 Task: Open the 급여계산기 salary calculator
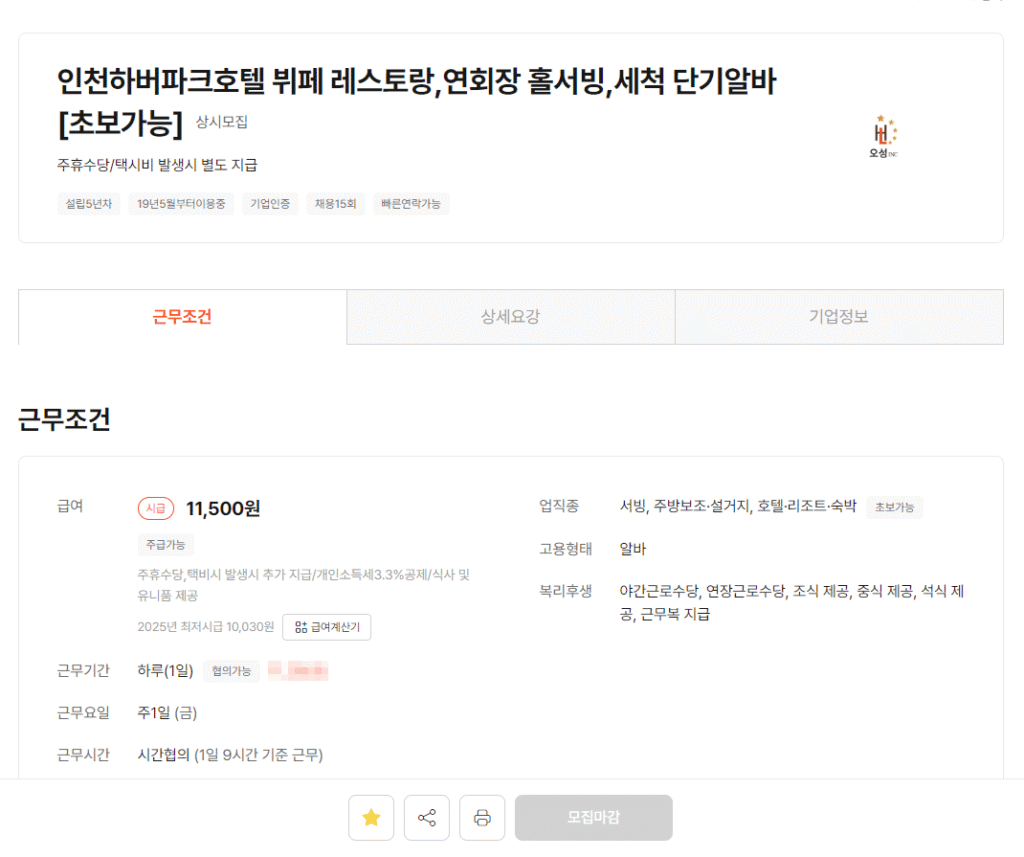click(x=327, y=627)
